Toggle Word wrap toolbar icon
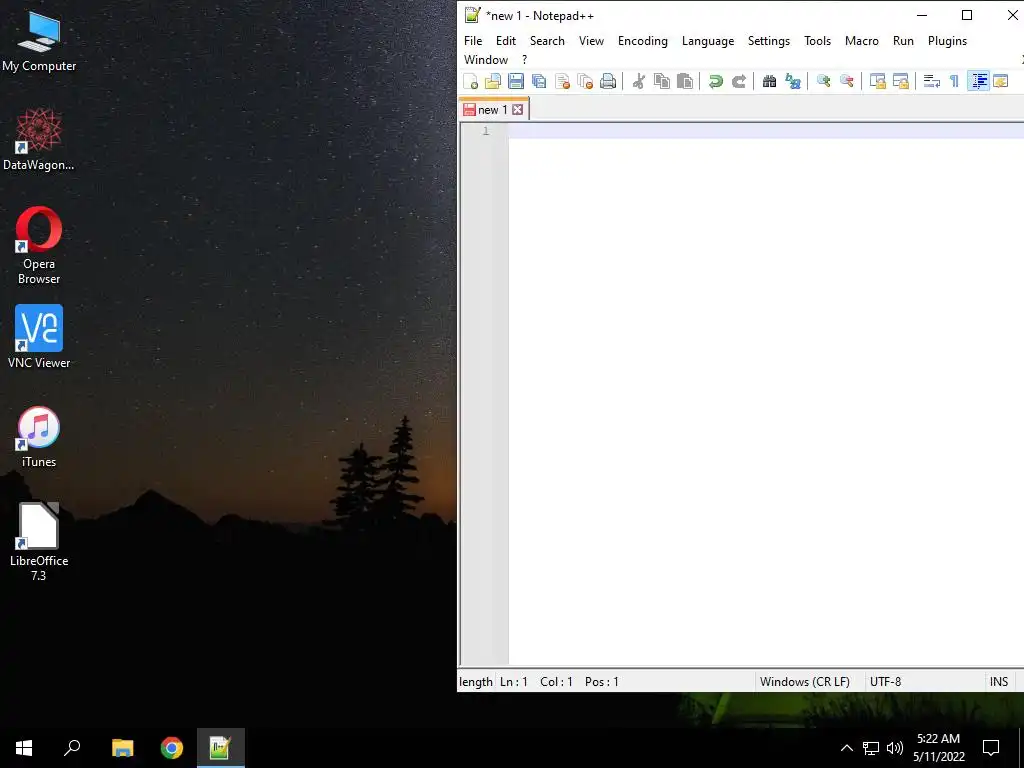Screen dimensions: 1024x768 pyautogui.click(x=932, y=81)
